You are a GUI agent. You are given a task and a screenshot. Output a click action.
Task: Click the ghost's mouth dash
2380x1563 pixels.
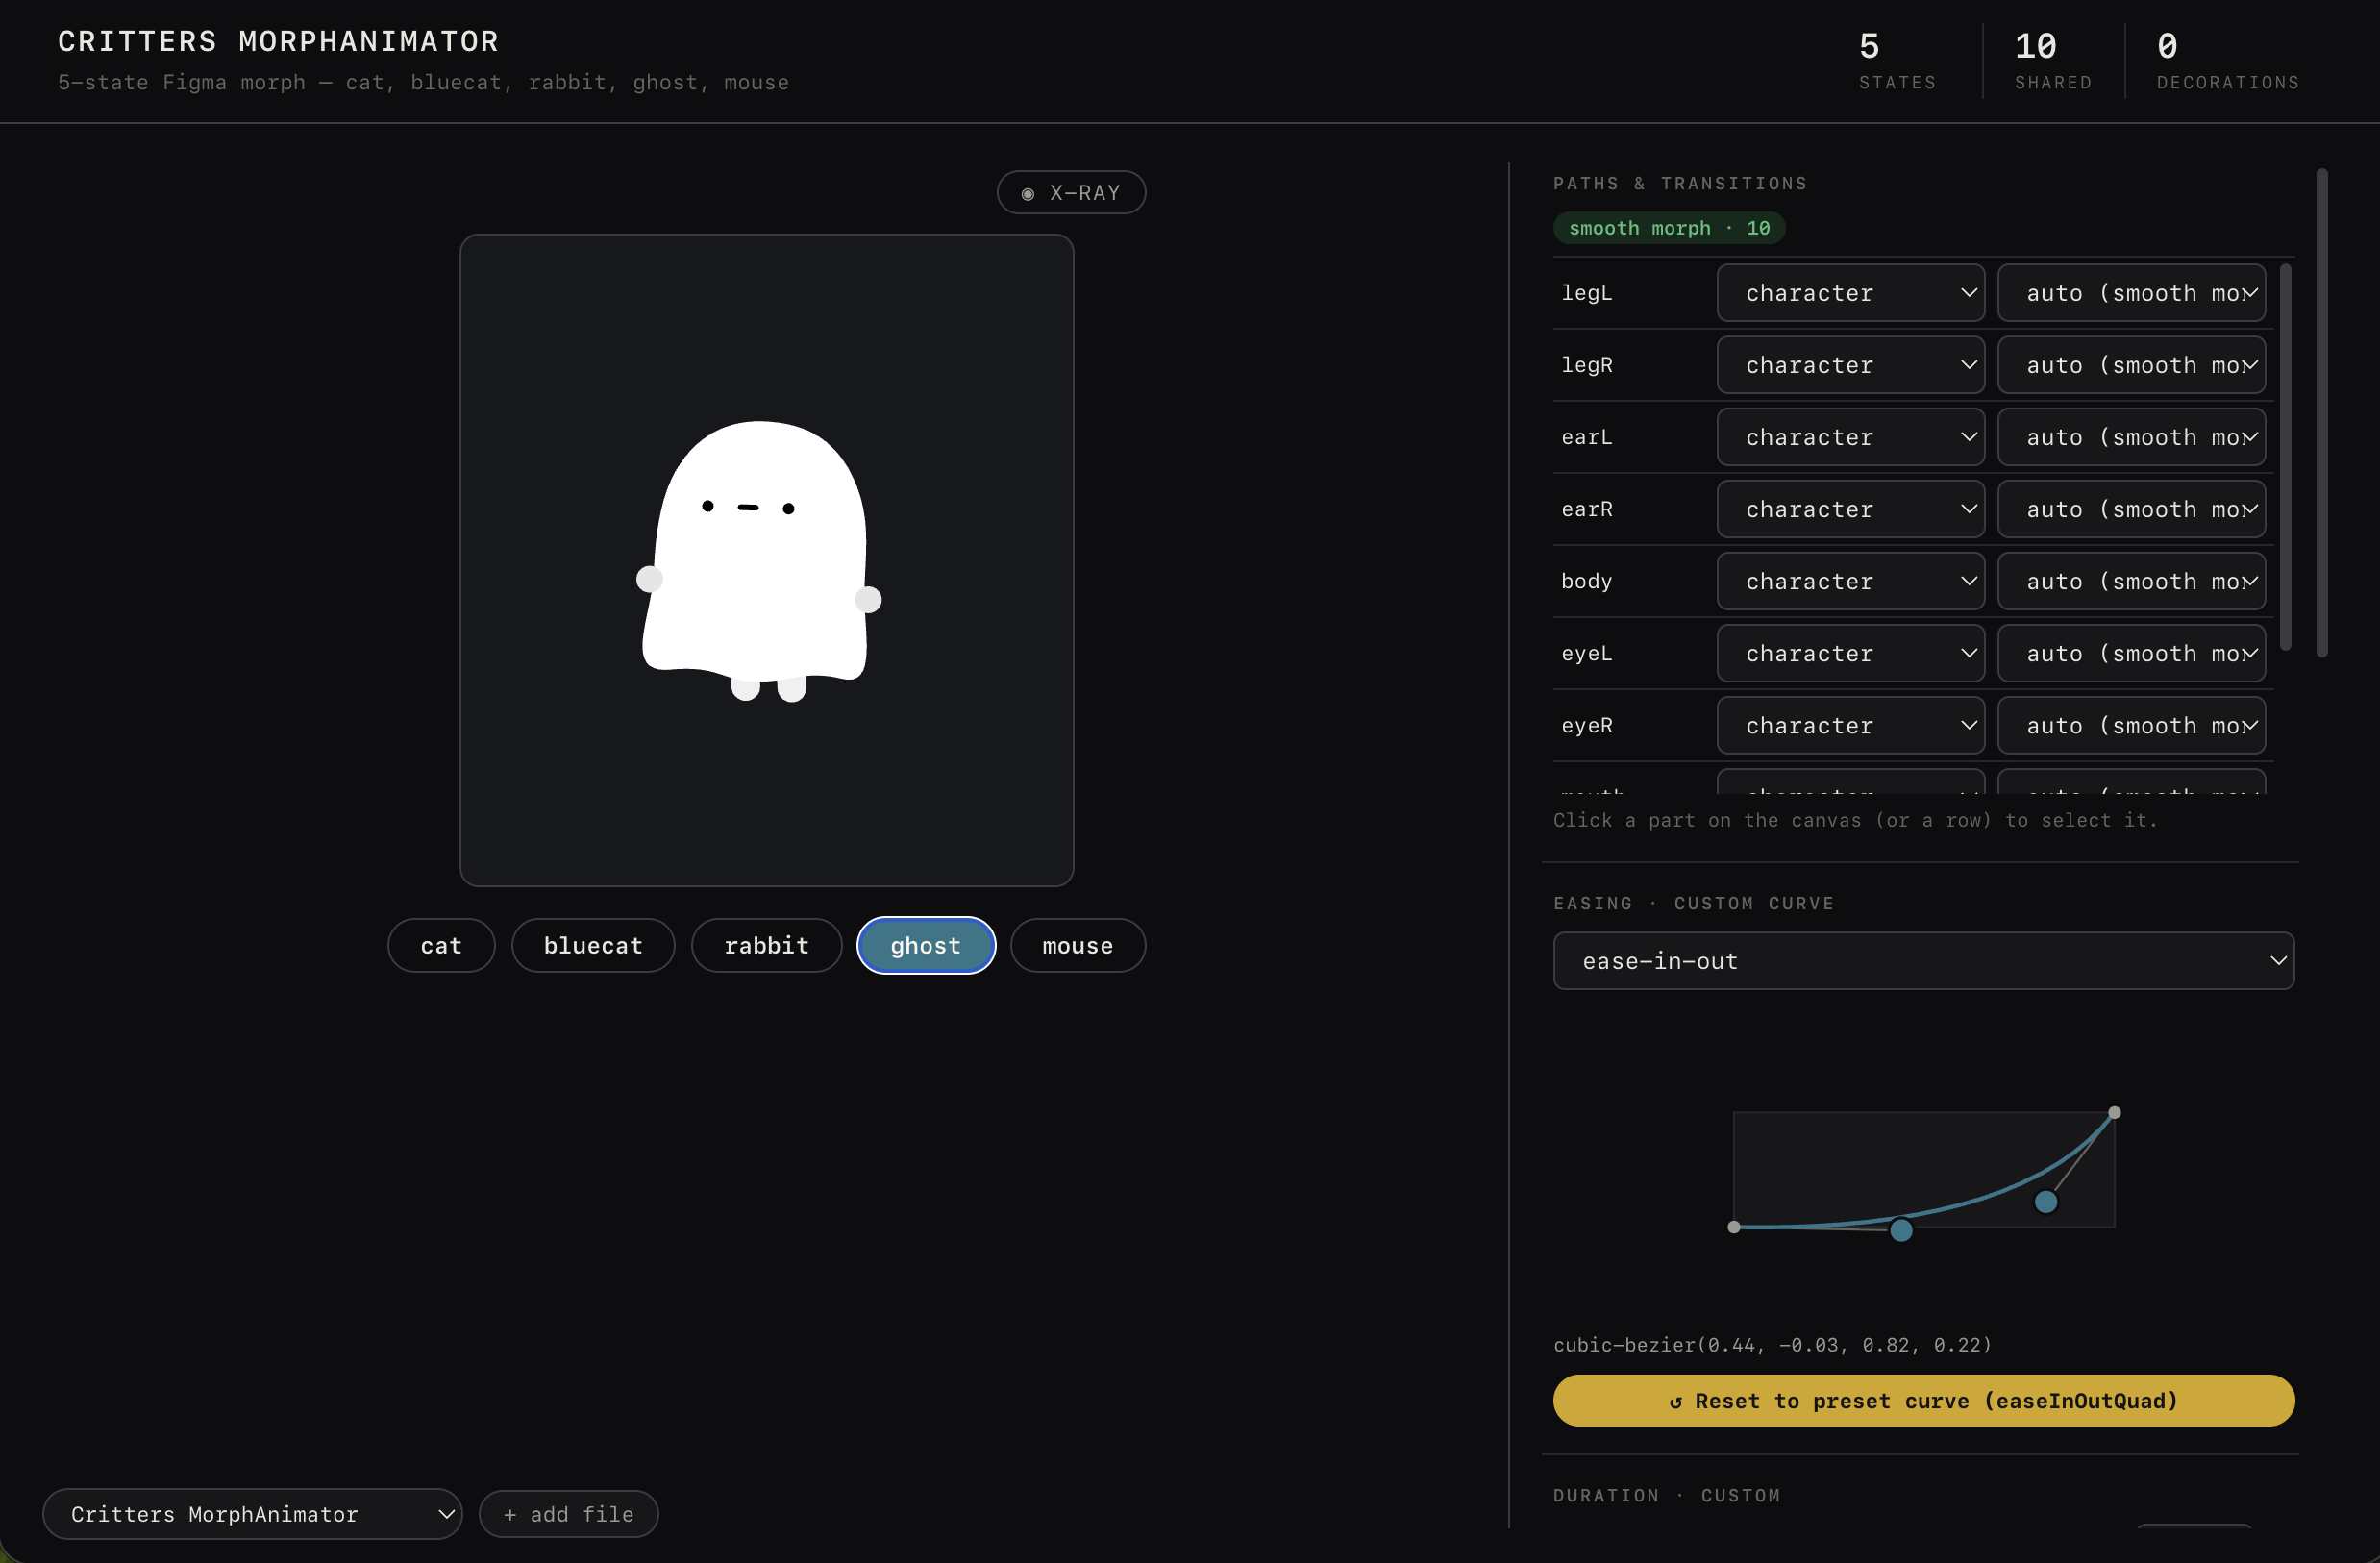pos(748,508)
